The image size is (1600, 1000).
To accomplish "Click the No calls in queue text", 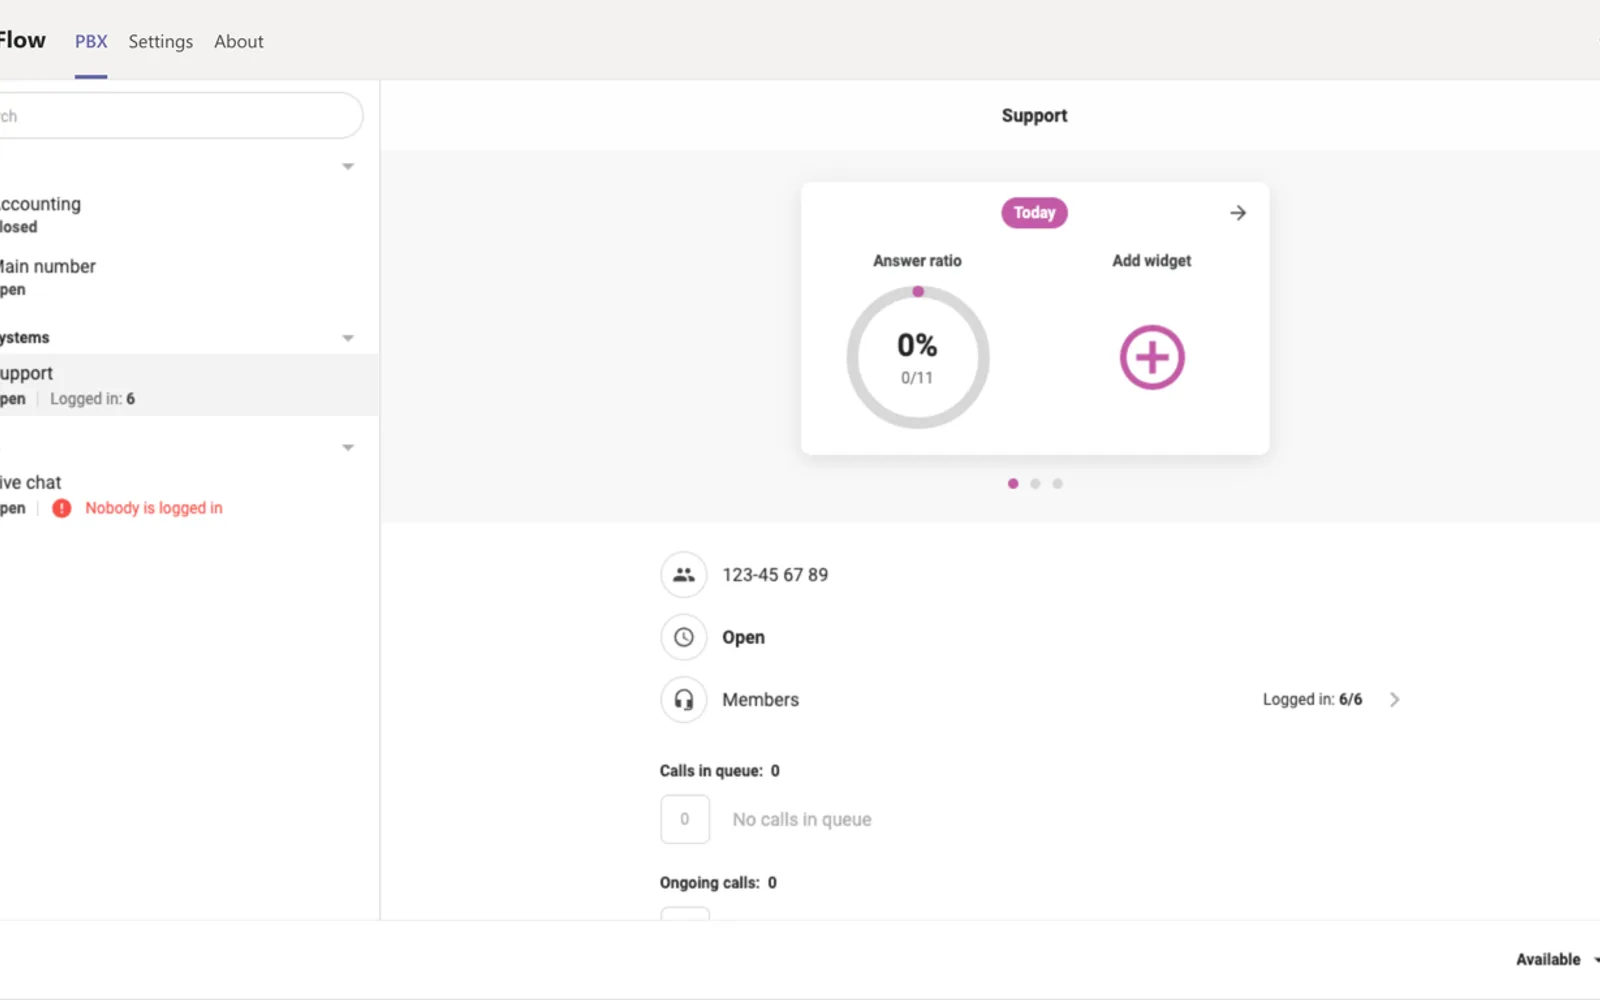I will (802, 820).
